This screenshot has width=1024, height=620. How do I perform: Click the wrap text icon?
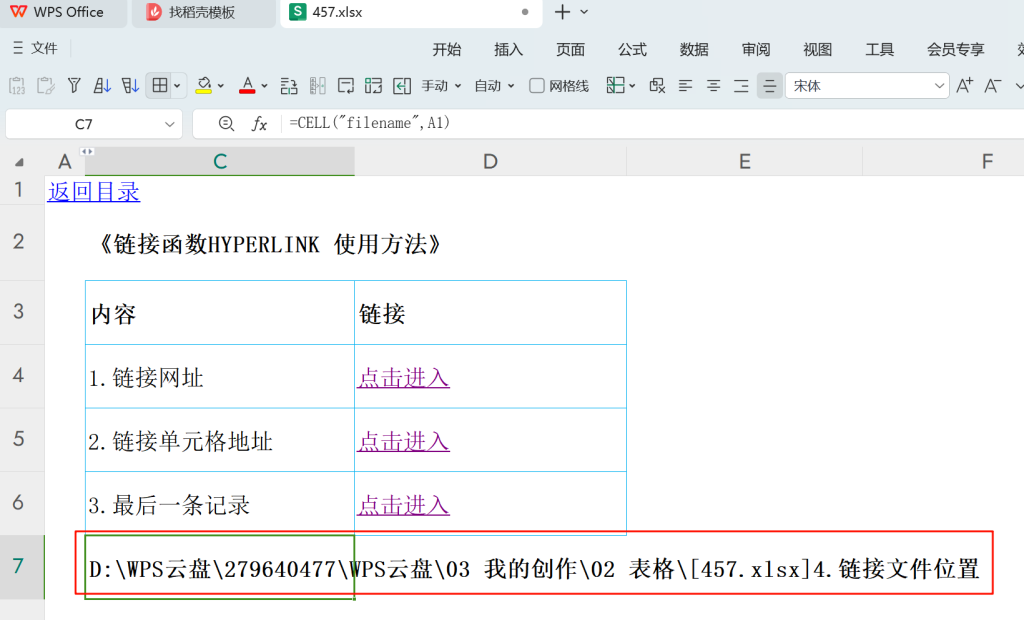coord(345,86)
